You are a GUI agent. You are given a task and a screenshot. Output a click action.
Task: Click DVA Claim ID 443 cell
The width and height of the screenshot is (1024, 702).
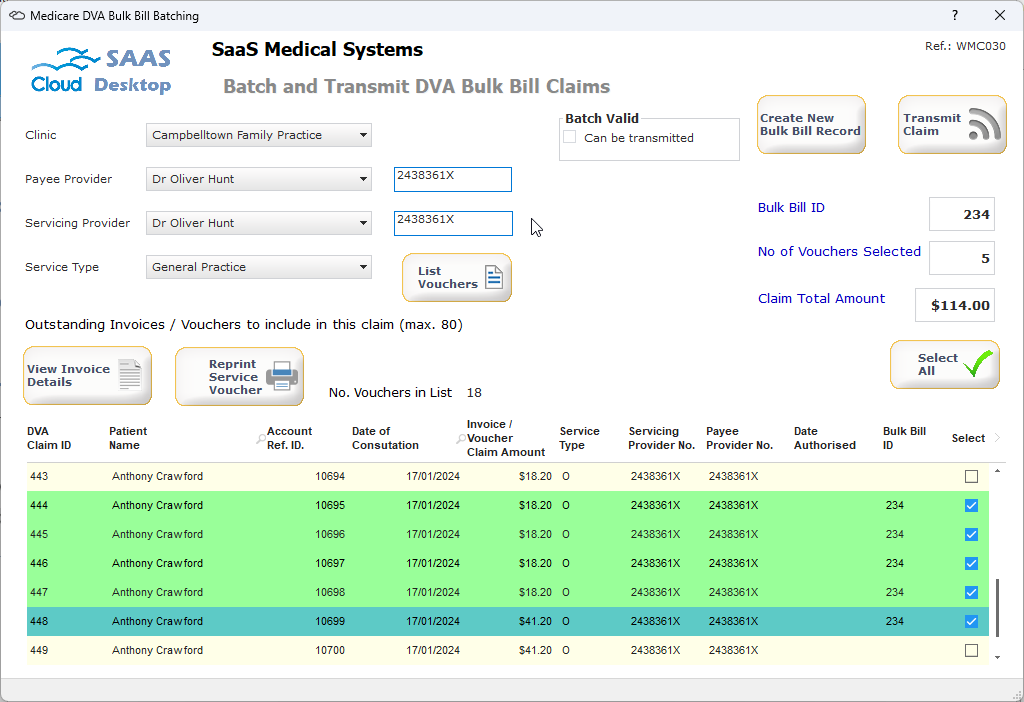[x=39, y=477]
